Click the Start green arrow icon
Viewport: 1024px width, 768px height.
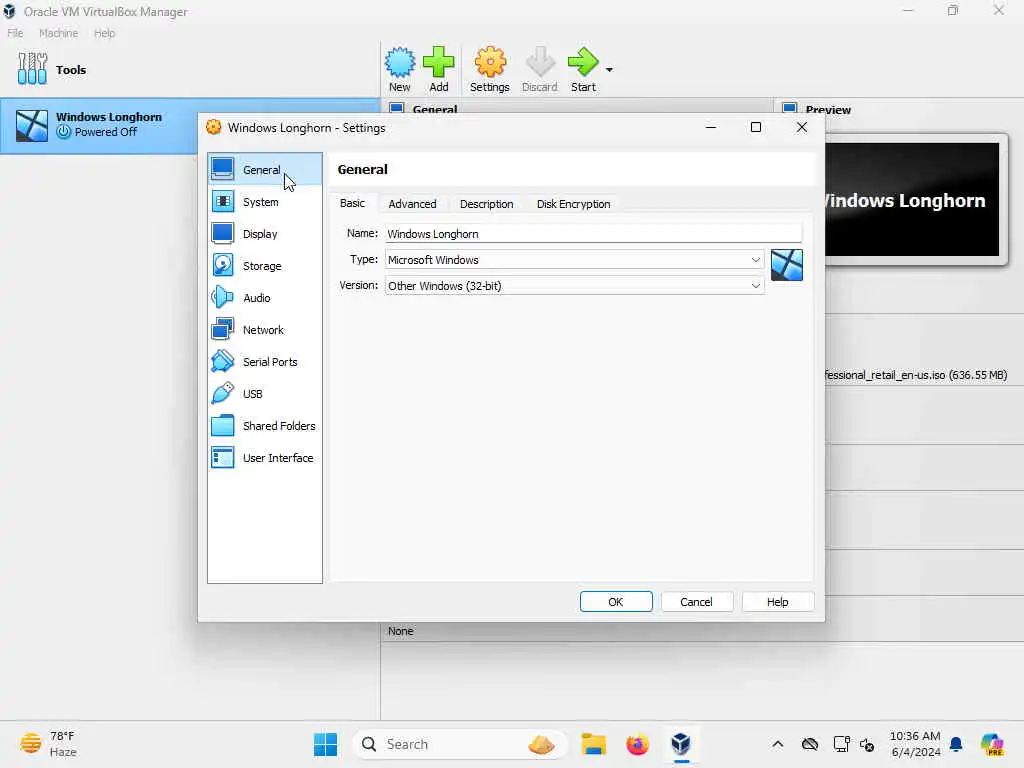click(583, 69)
